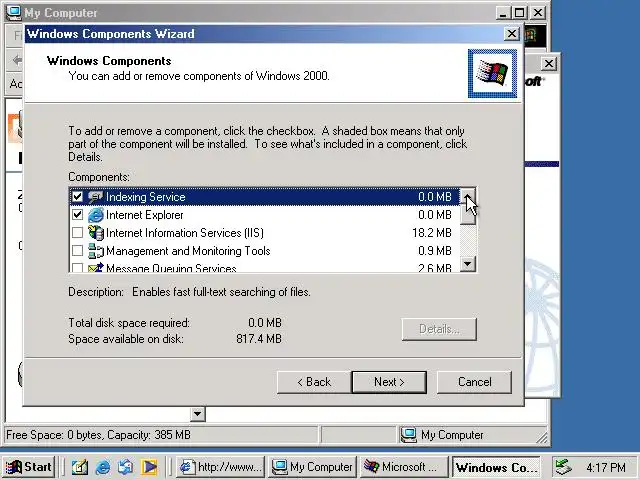Launch Outlook Express from Quick Launch
The image size is (640, 480).
point(125,467)
